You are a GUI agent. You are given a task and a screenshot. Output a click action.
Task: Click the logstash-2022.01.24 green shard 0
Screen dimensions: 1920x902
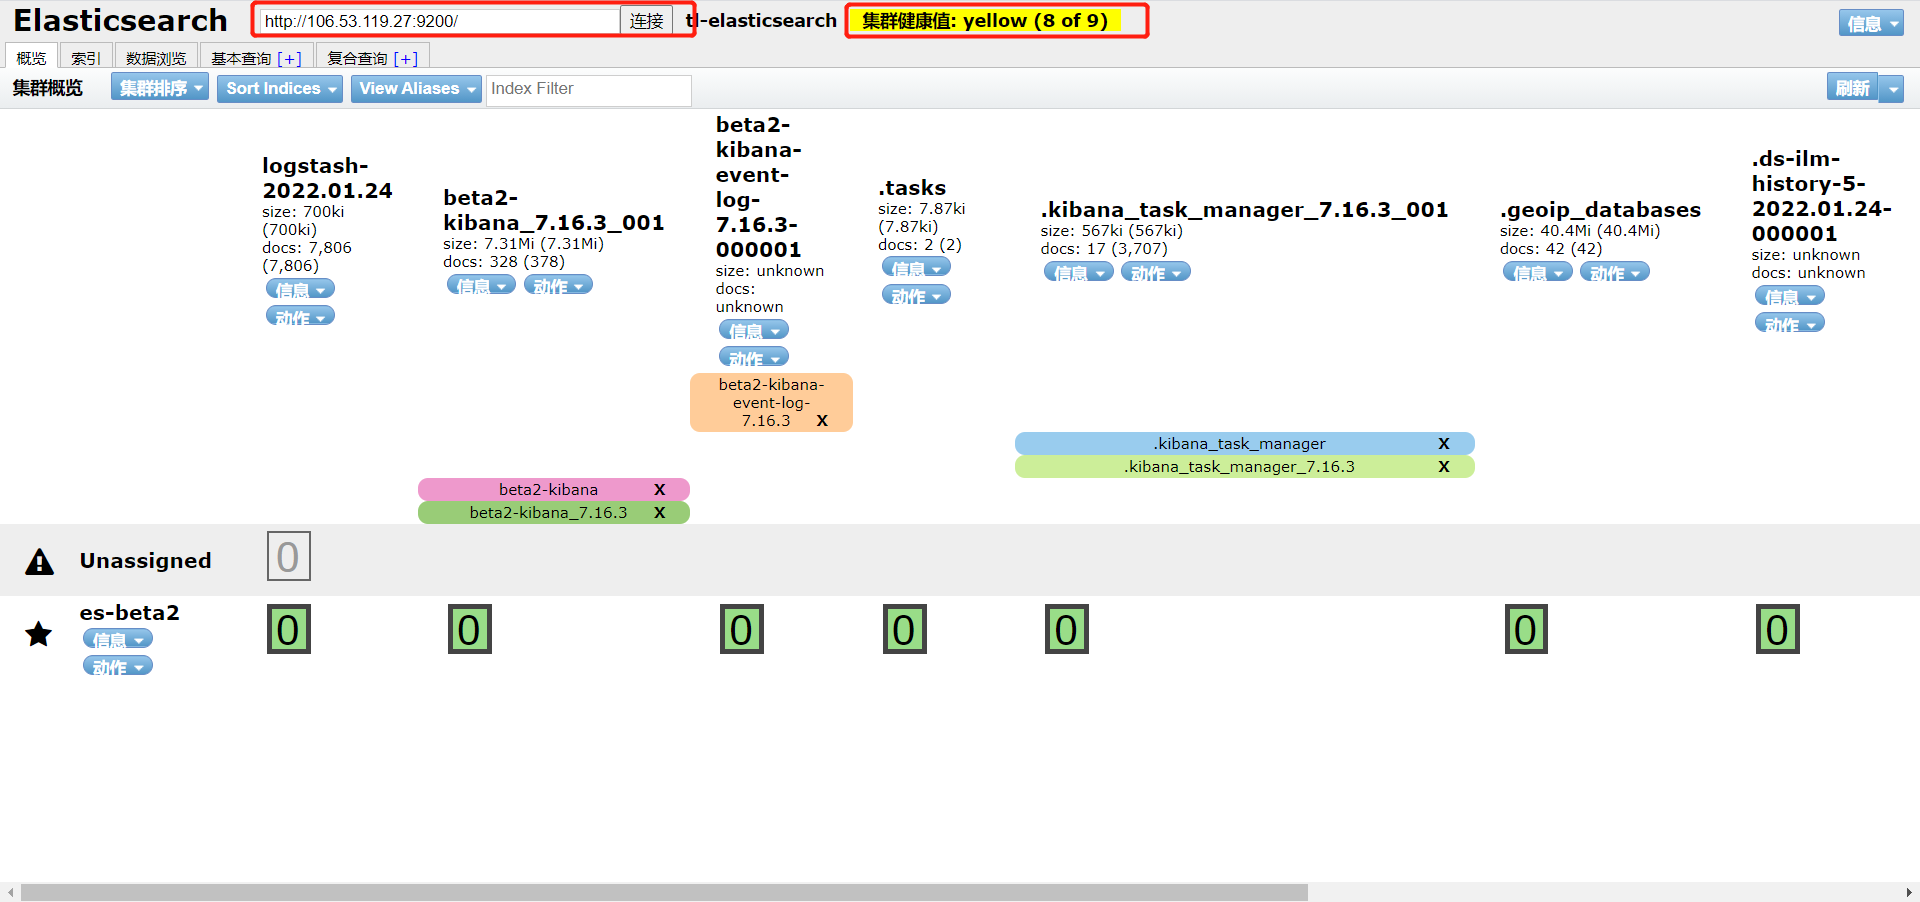[288, 630]
